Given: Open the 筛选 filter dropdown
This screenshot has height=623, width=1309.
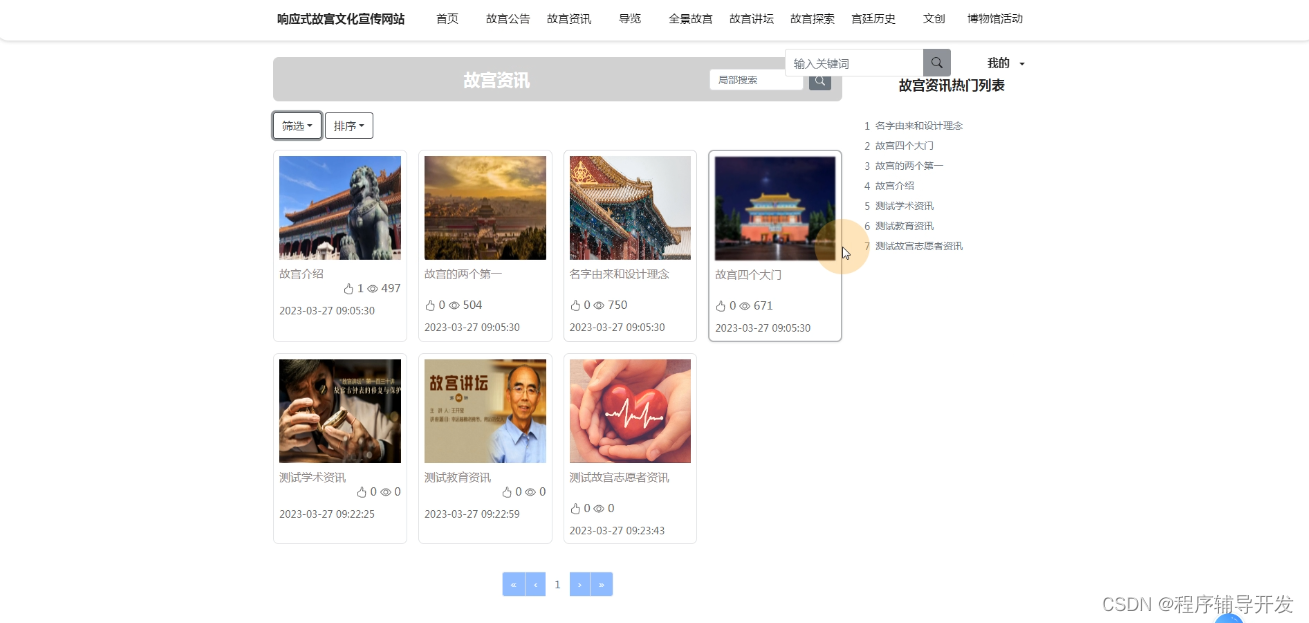Looking at the screenshot, I should click(x=297, y=126).
